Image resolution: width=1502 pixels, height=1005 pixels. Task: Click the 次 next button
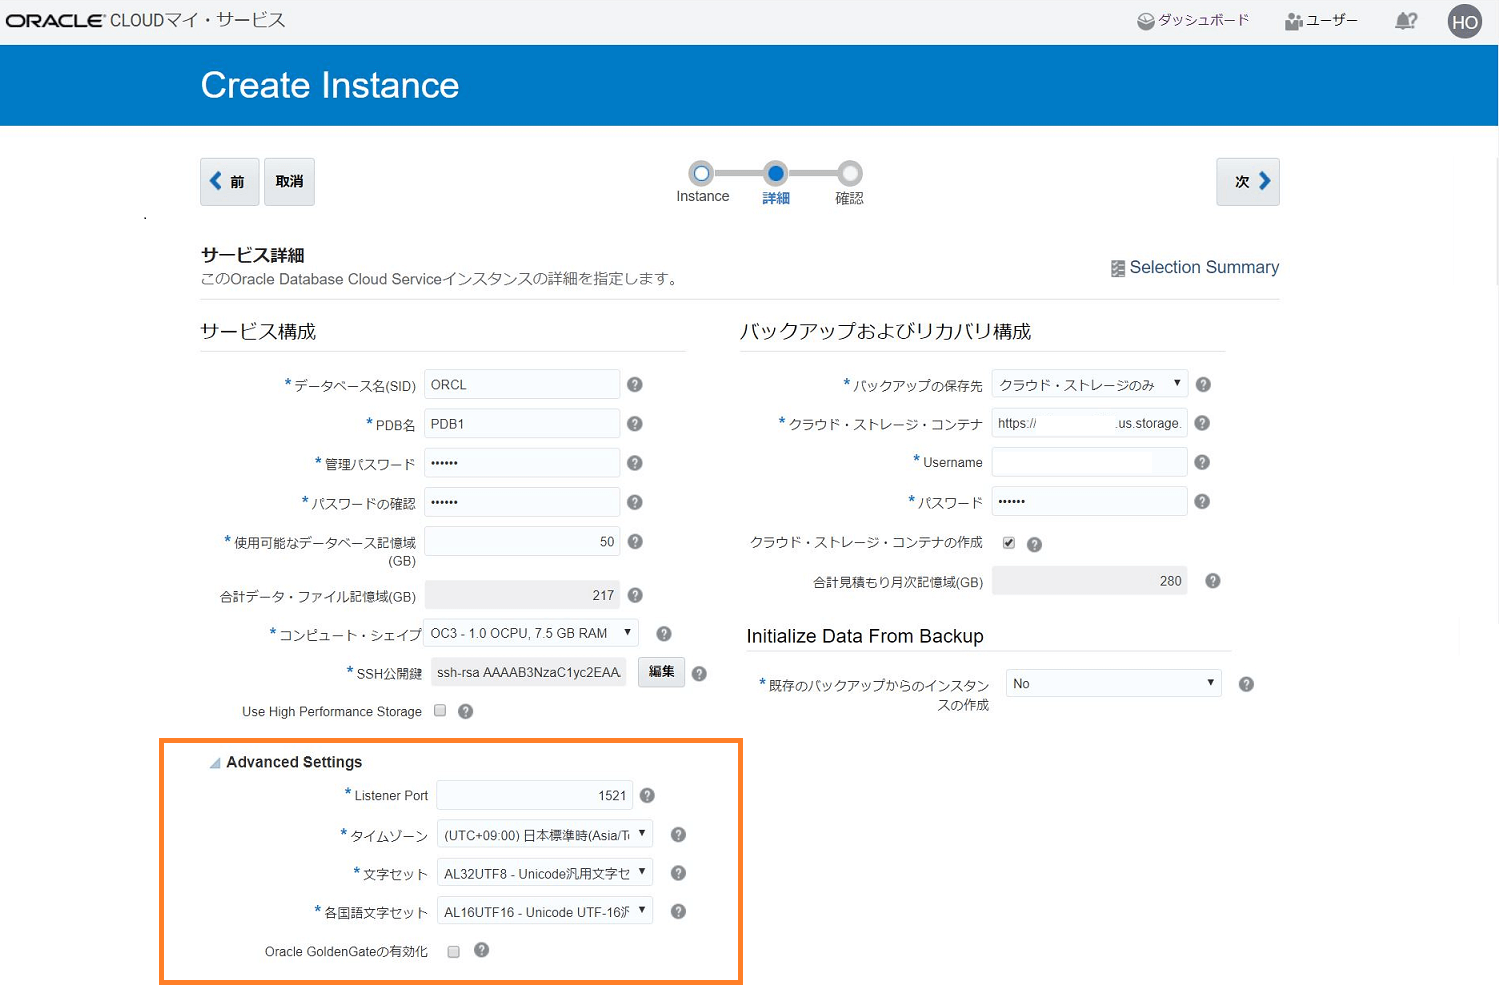(x=1248, y=181)
